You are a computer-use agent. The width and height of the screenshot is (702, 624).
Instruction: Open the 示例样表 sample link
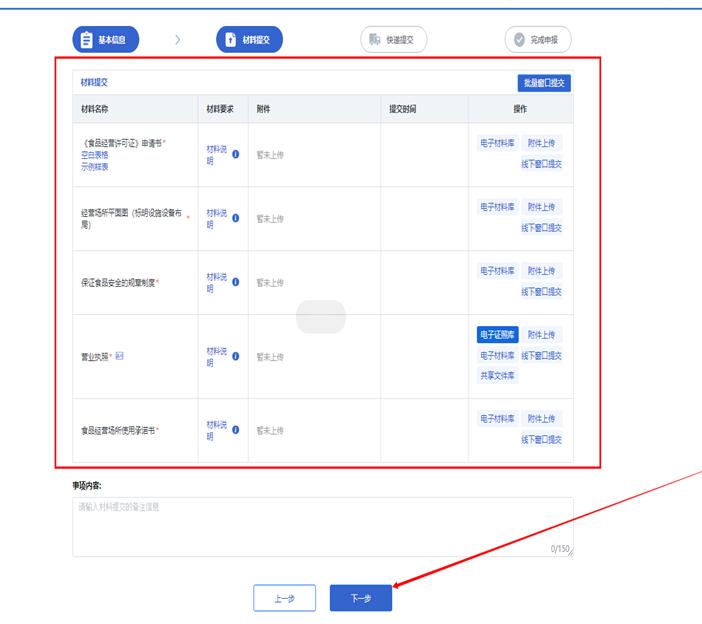point(98,165)
